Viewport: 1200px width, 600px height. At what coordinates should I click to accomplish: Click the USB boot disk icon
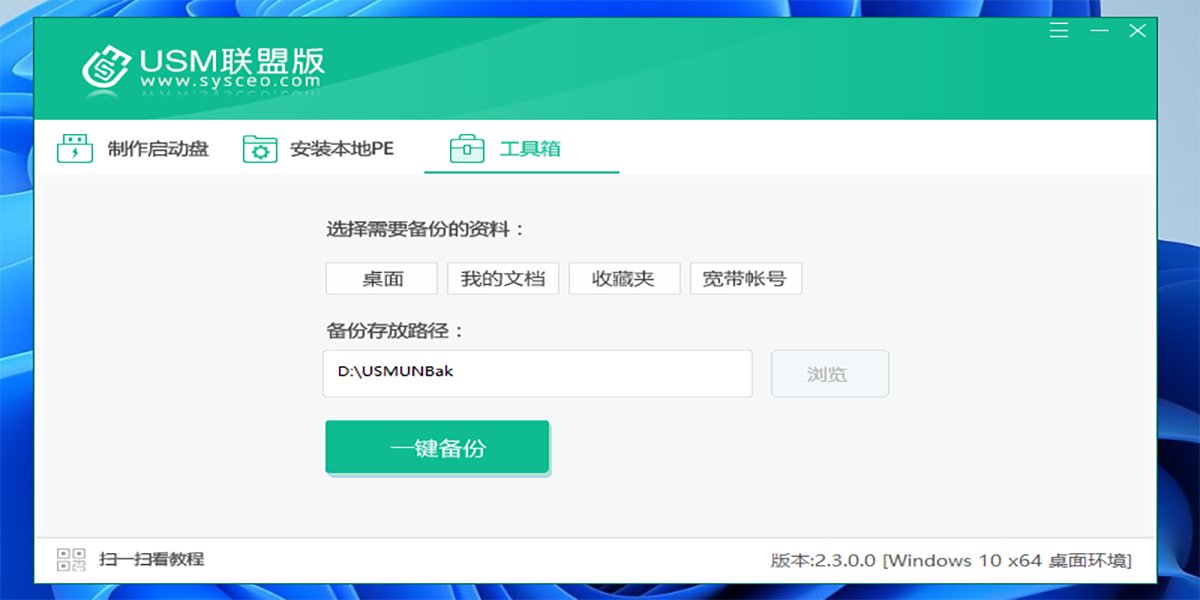point(74,149)
